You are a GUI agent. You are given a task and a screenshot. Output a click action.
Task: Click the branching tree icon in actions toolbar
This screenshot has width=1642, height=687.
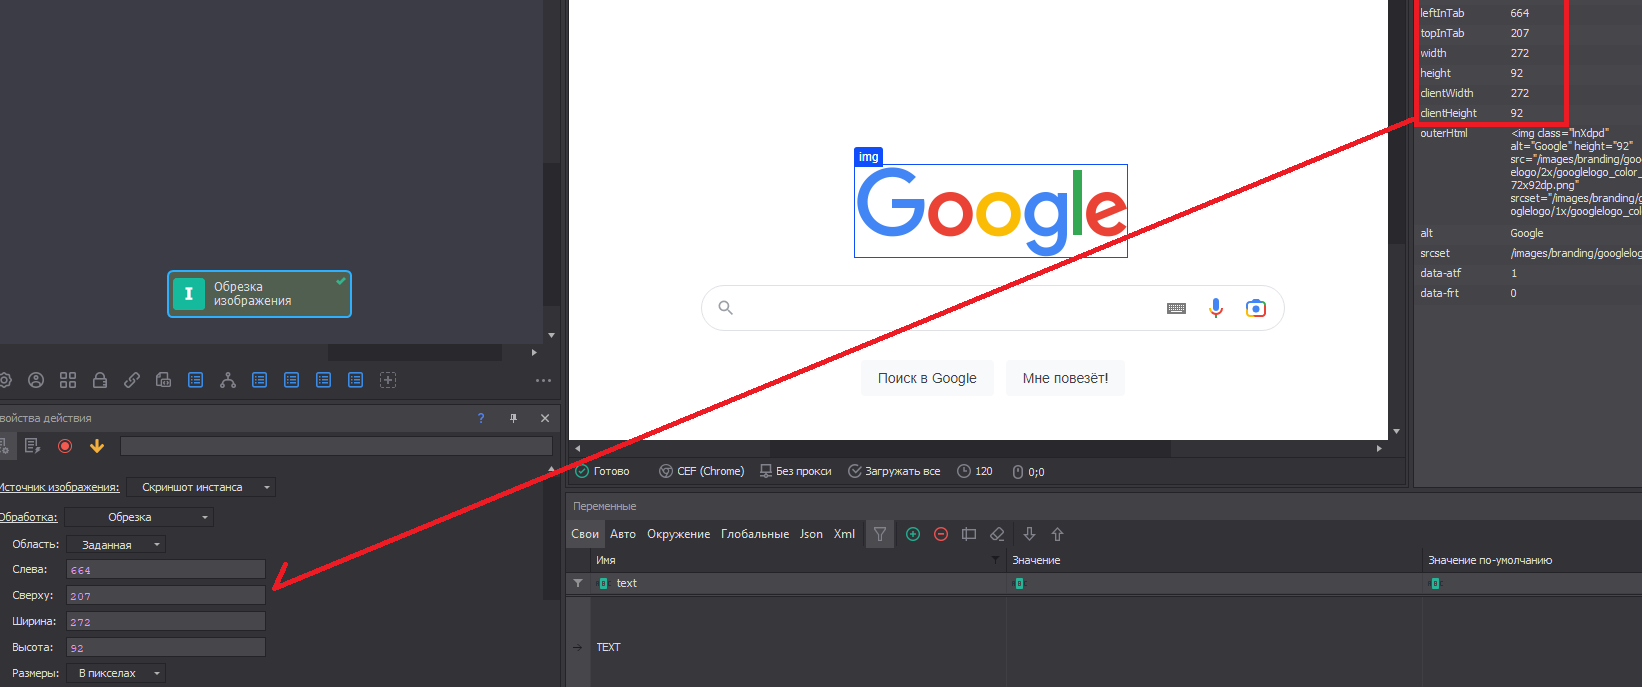tap(228, 380)
